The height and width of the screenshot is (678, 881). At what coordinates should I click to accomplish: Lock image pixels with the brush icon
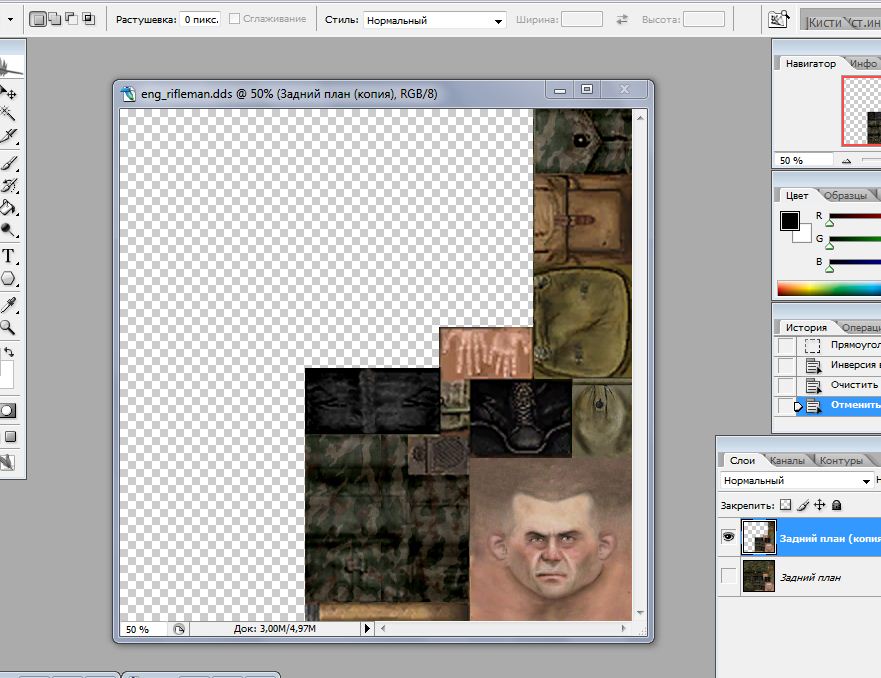point(803,505)
